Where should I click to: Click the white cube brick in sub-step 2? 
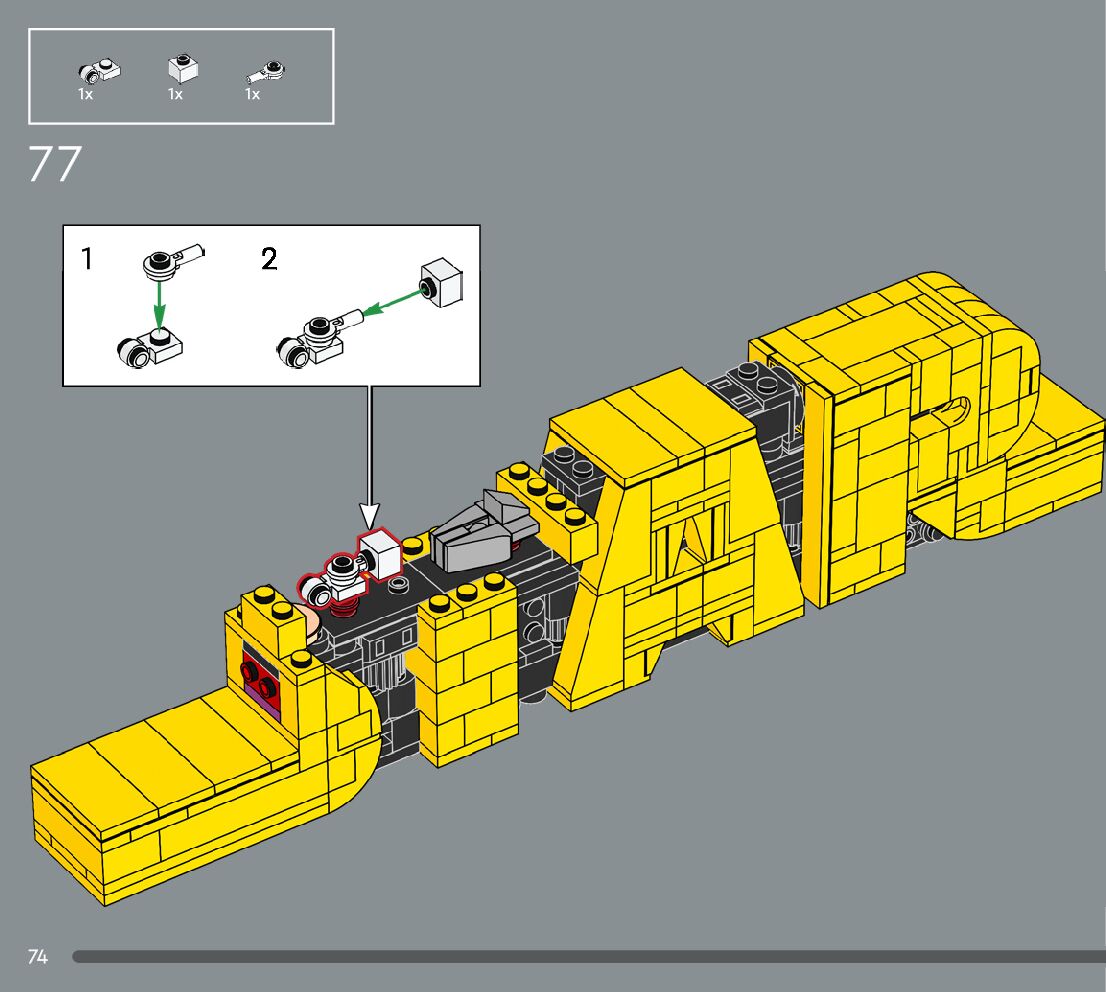pos(444,279)
